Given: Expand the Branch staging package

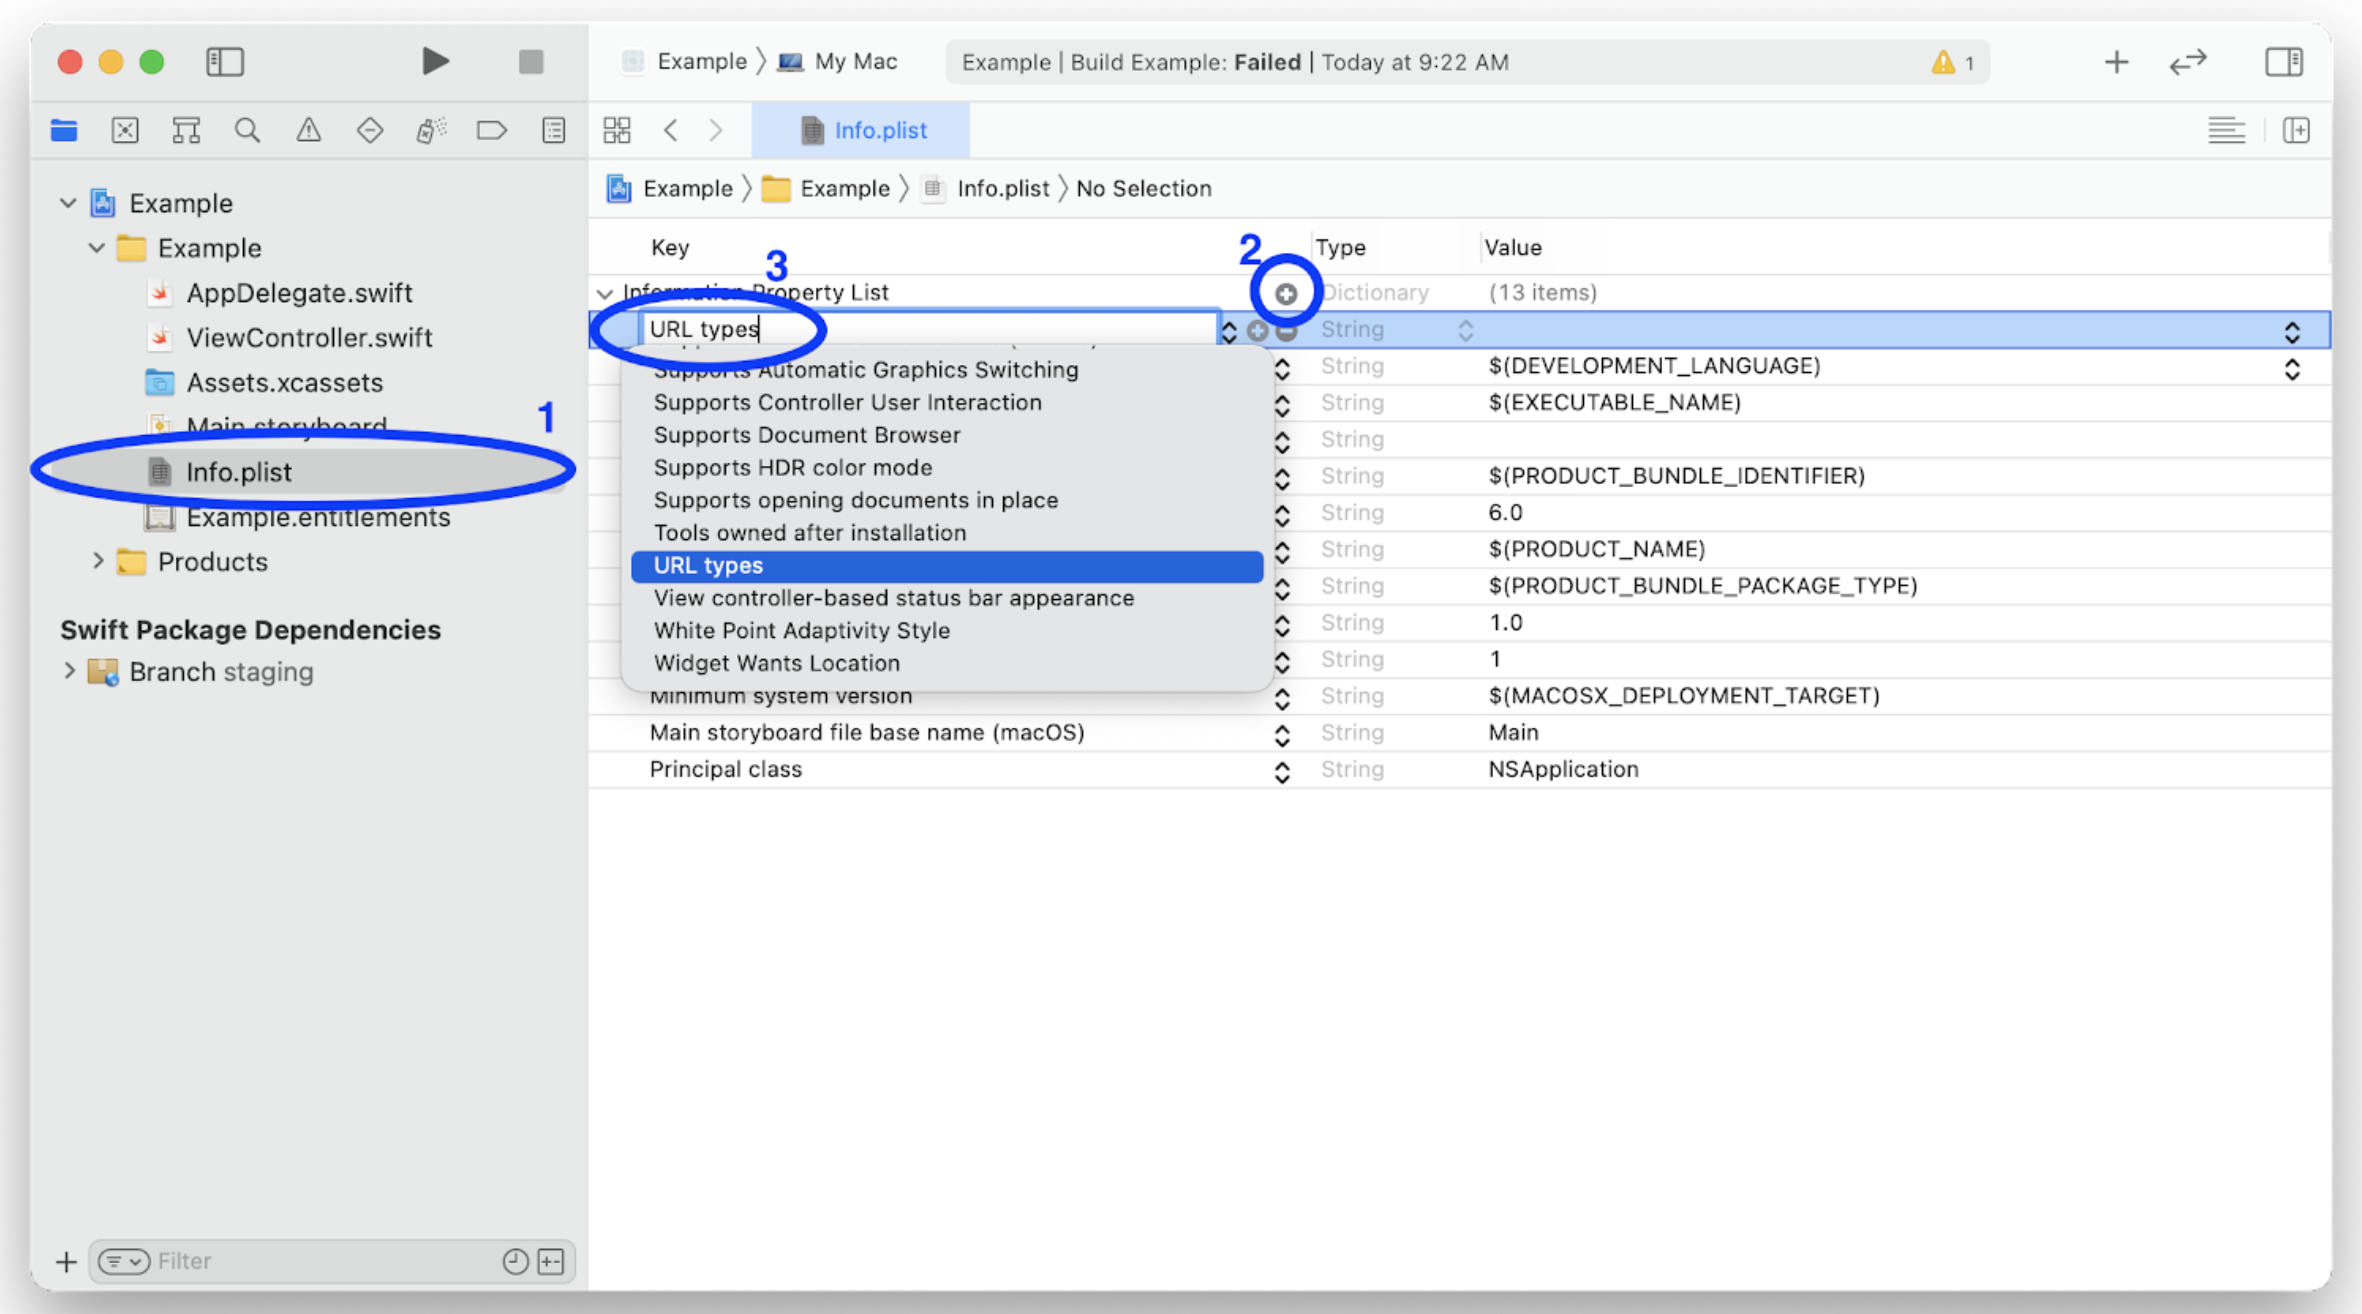Looking at the screenshot, I should tap(68, 671).
